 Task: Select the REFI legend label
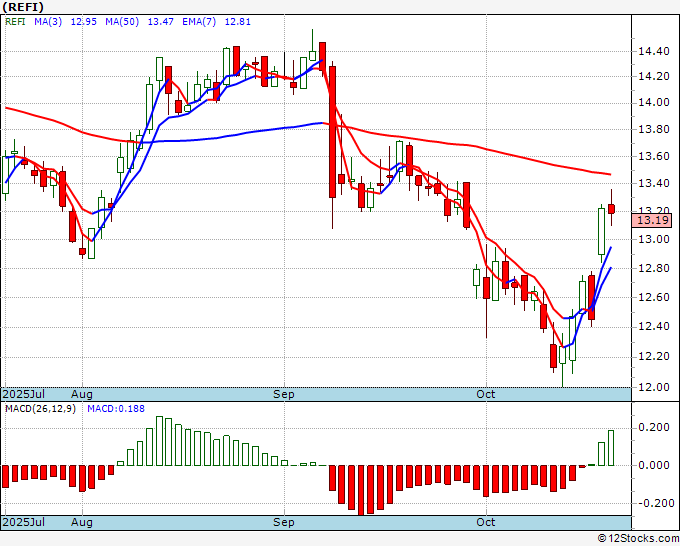point(15,22)
